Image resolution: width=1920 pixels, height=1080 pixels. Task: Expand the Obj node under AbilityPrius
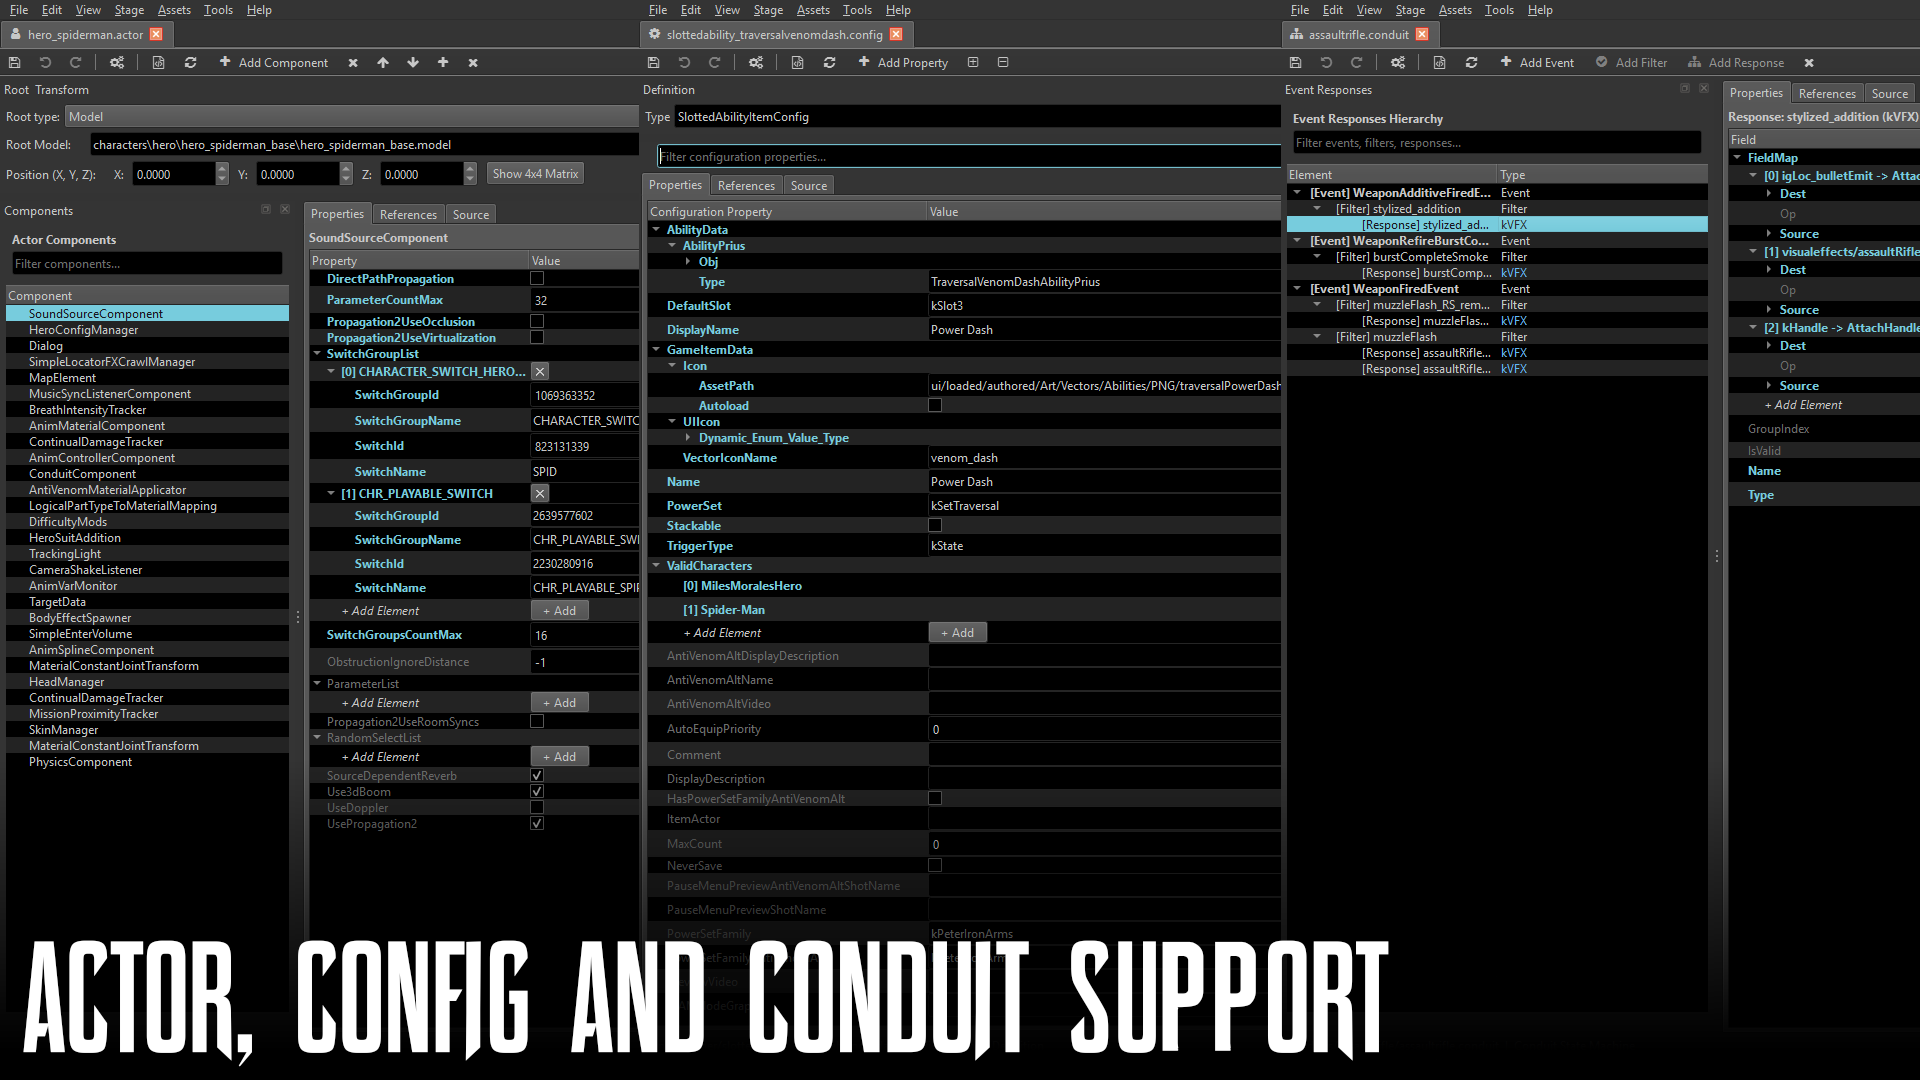tap(688, 262)
